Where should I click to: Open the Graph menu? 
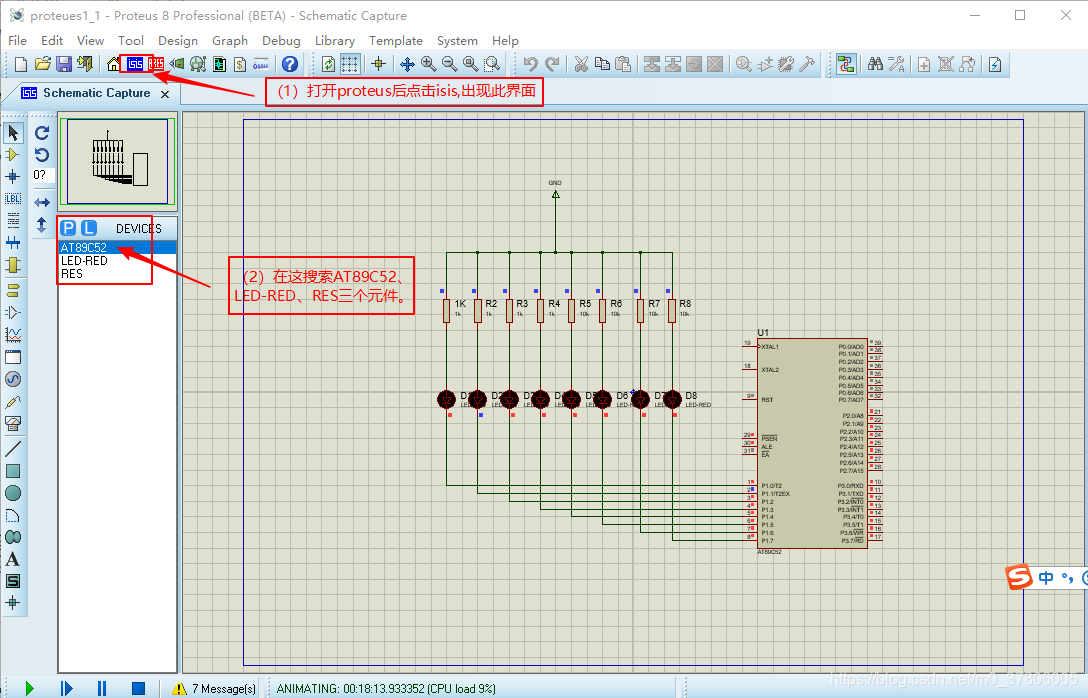tap(230, 41)
